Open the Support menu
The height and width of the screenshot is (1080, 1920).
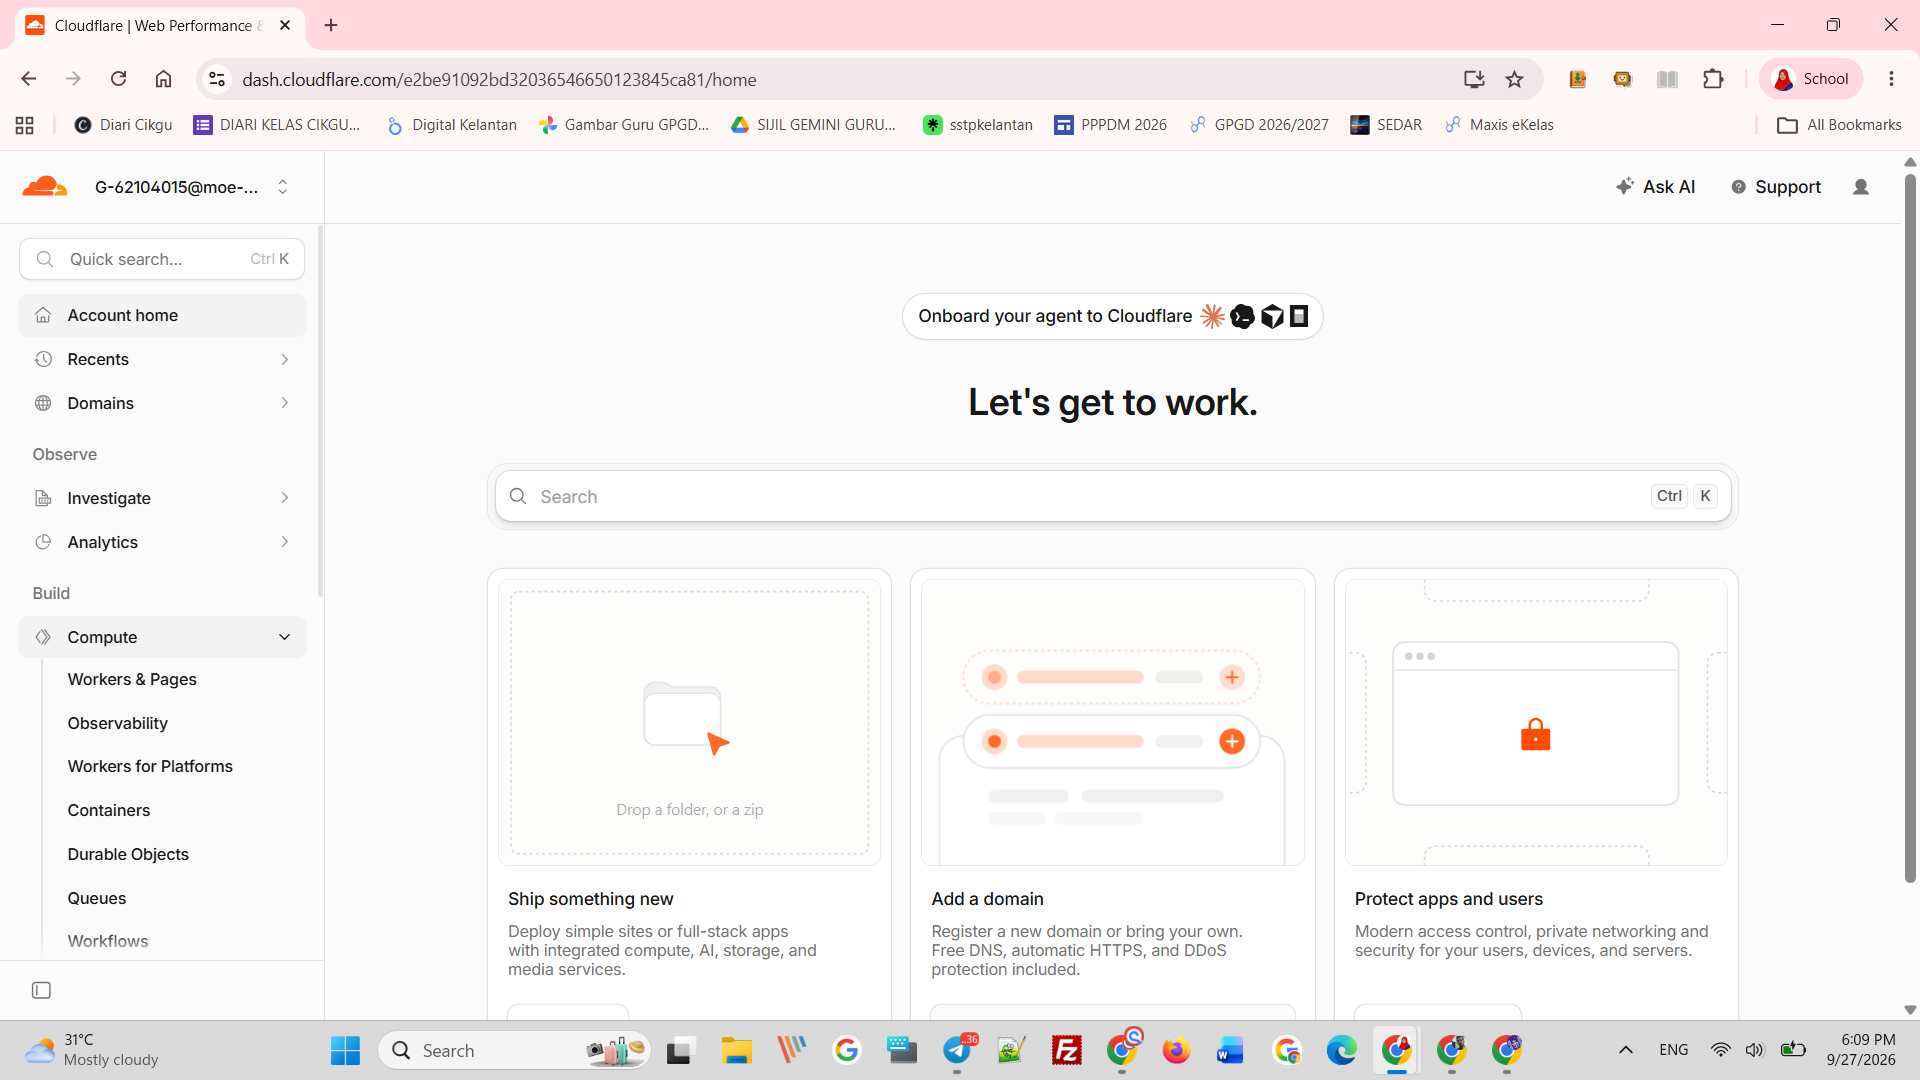tap(1776, 187)
